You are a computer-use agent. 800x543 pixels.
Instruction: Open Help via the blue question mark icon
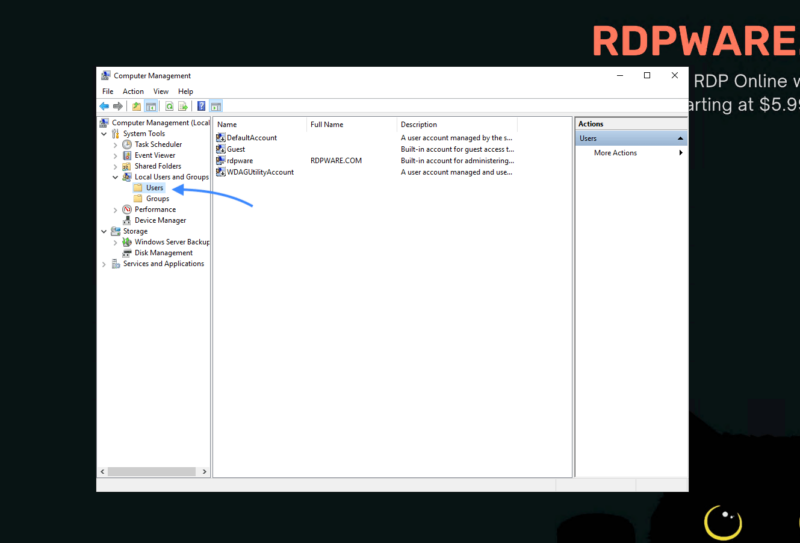point(201,106)
